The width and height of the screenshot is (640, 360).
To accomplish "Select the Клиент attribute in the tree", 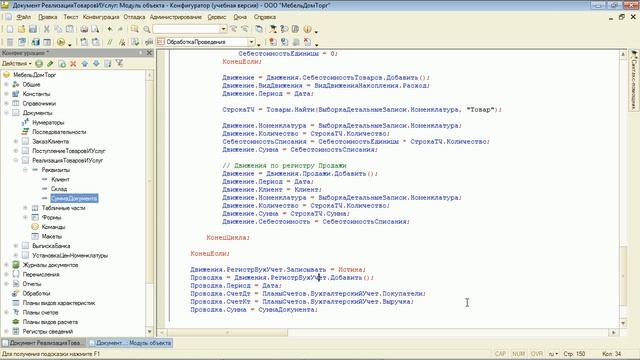I will pyautogui.click(x=60, y=179).
